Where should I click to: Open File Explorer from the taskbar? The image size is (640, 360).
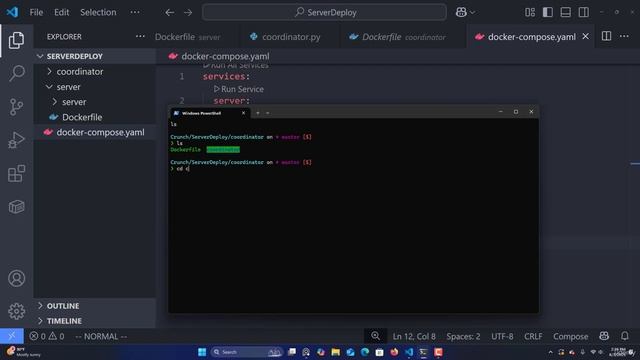pyautogui.click(x=336, y=352)
